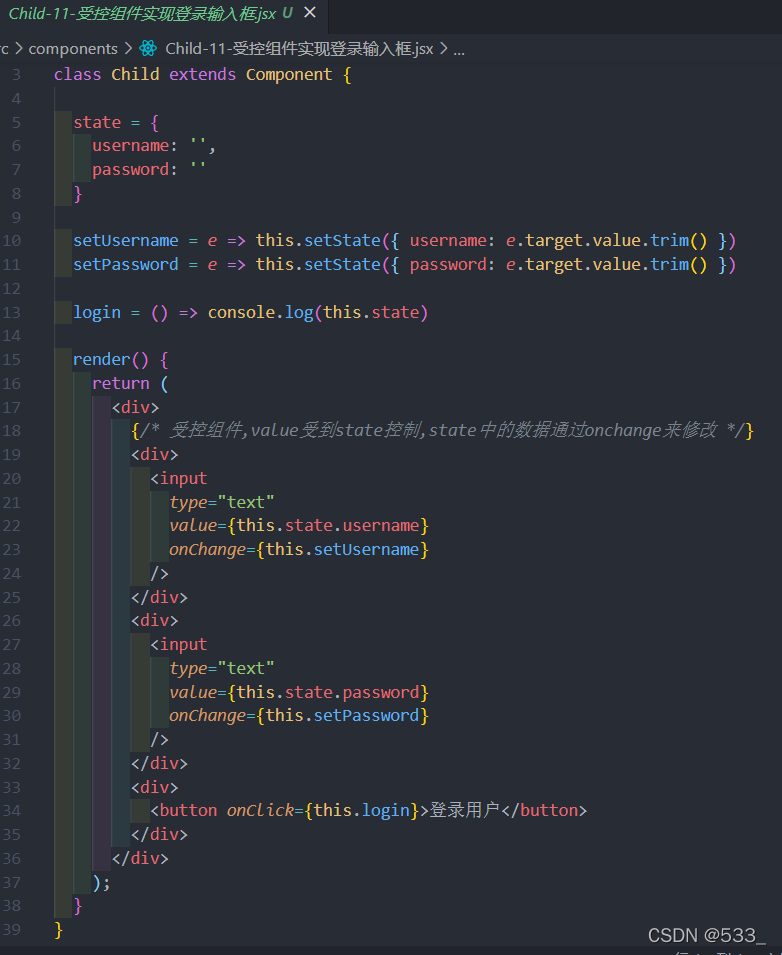This screenshot has height=955, width=782.
Task: Click line number 34 in gutter
Action: coord(12,811)
